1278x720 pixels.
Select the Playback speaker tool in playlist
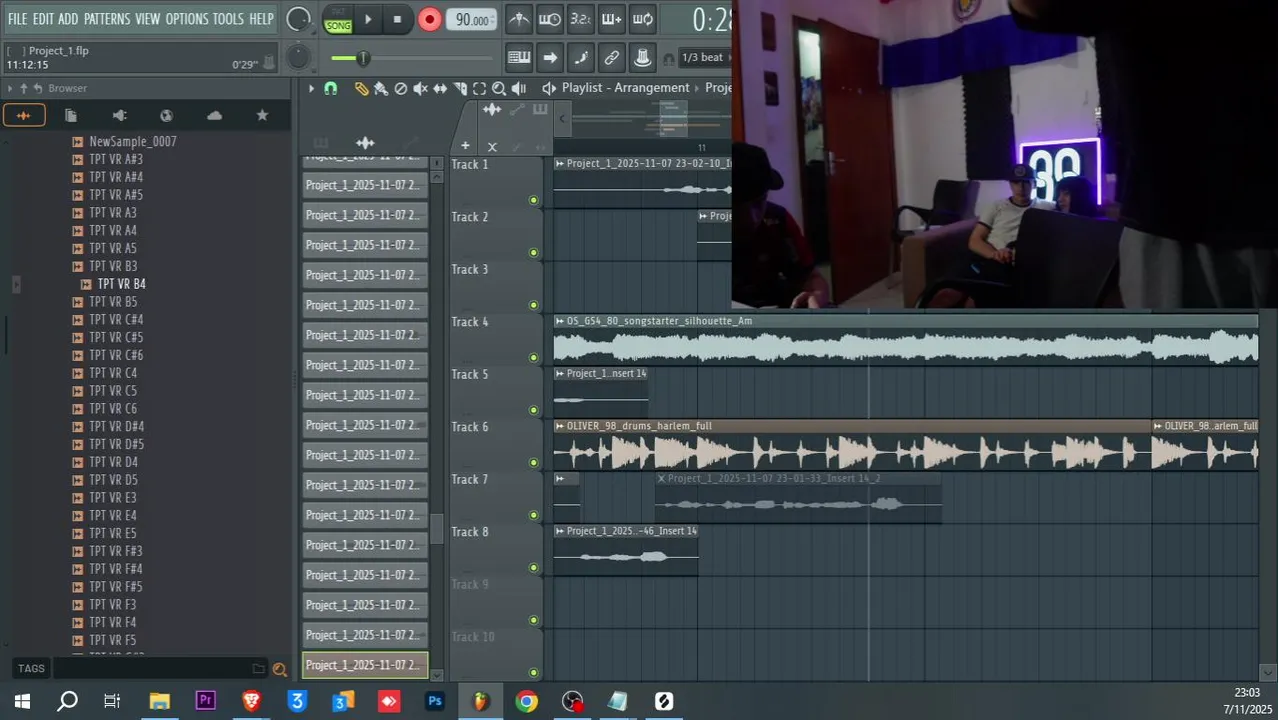pyautogui.click(x=518, y=88)
